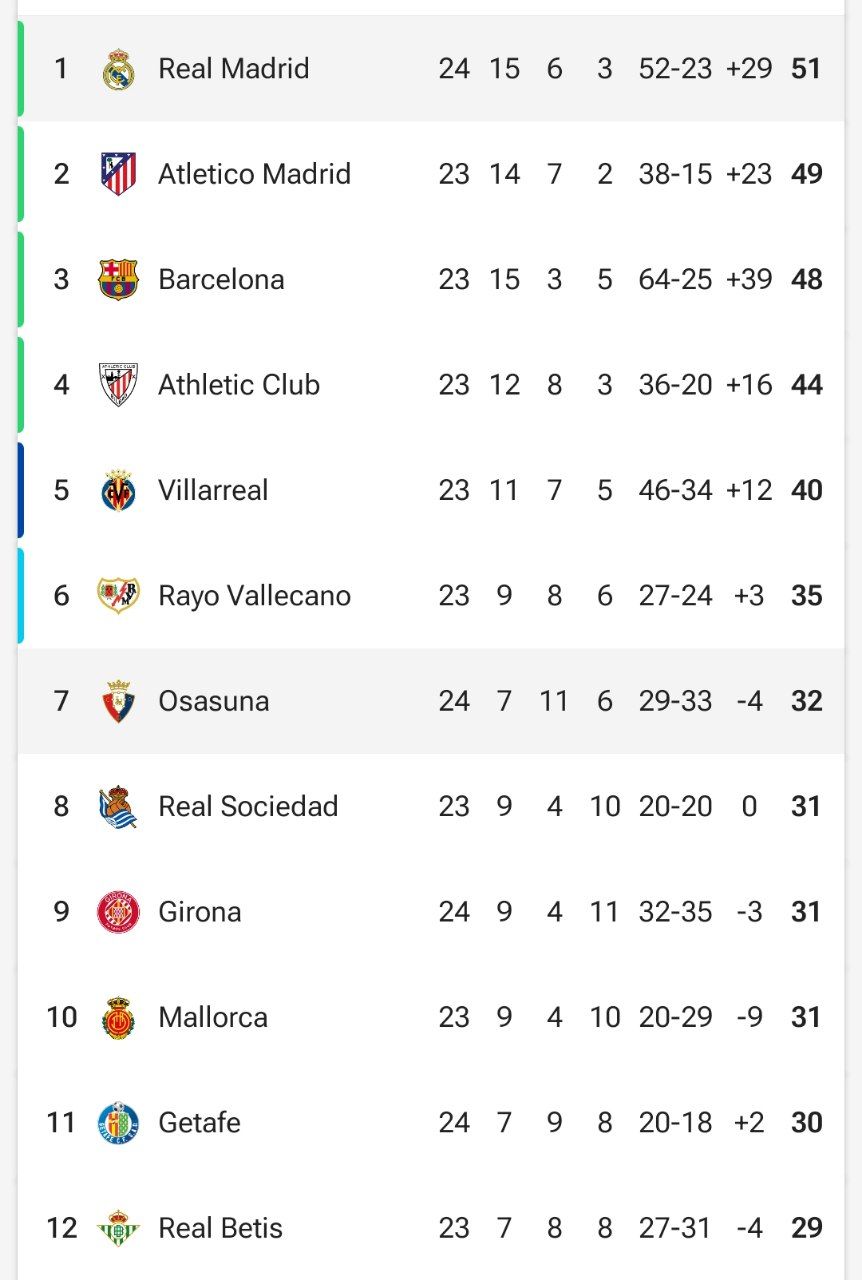862x1280 pixels.
Task: Tap the Getafe blue badge
Action: click(x=118, y=1123)
